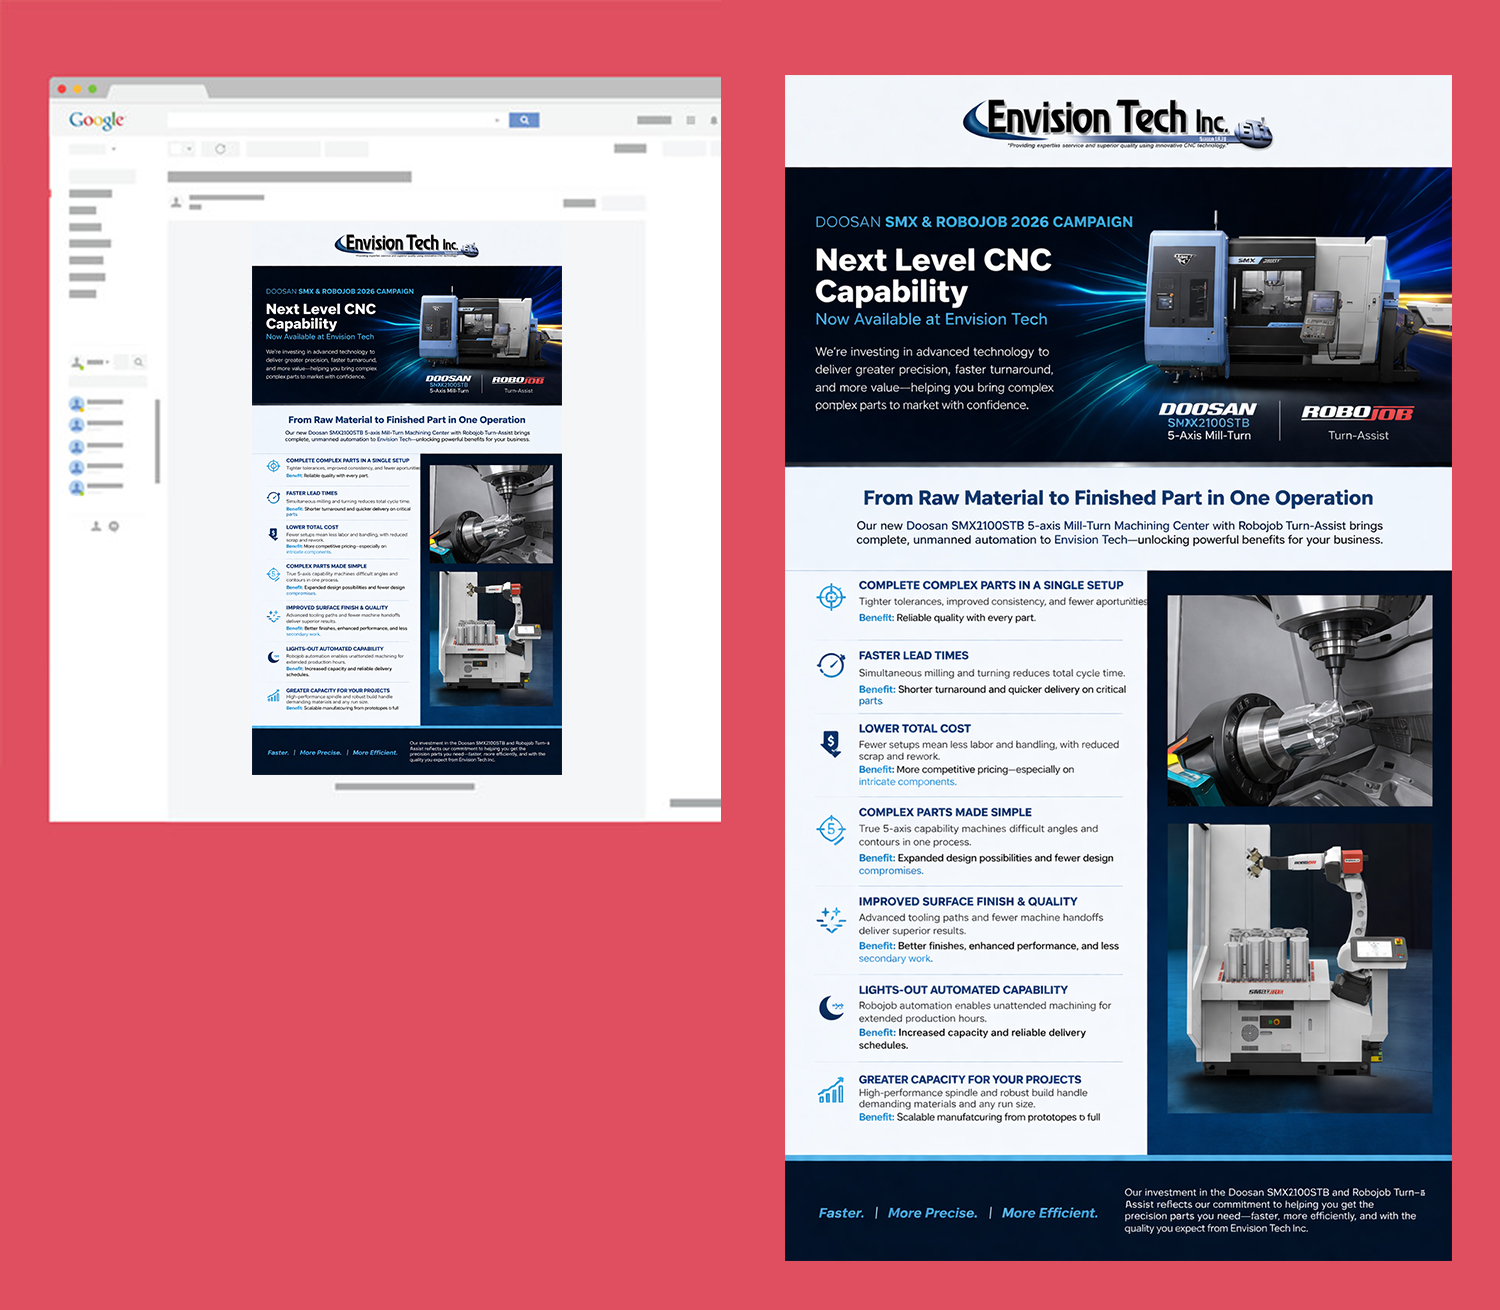Click the machining photo in the small email flyer
Viewport: 1500px width, 1310px height.
(491, 514)
